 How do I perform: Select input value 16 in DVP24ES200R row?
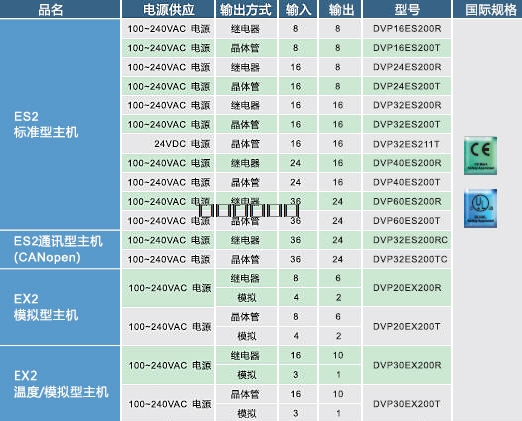296,67
